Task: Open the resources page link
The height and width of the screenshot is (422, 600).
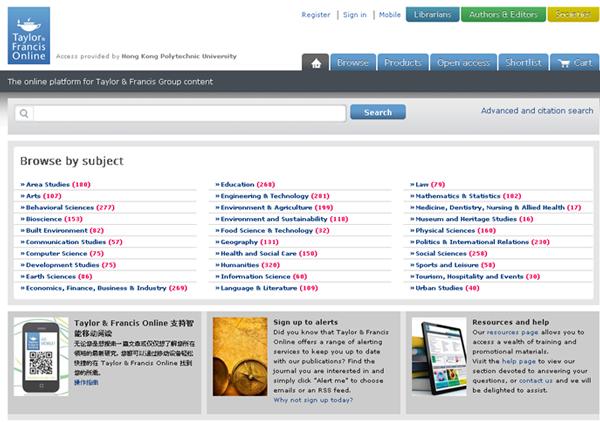Action: pos(512,332)
